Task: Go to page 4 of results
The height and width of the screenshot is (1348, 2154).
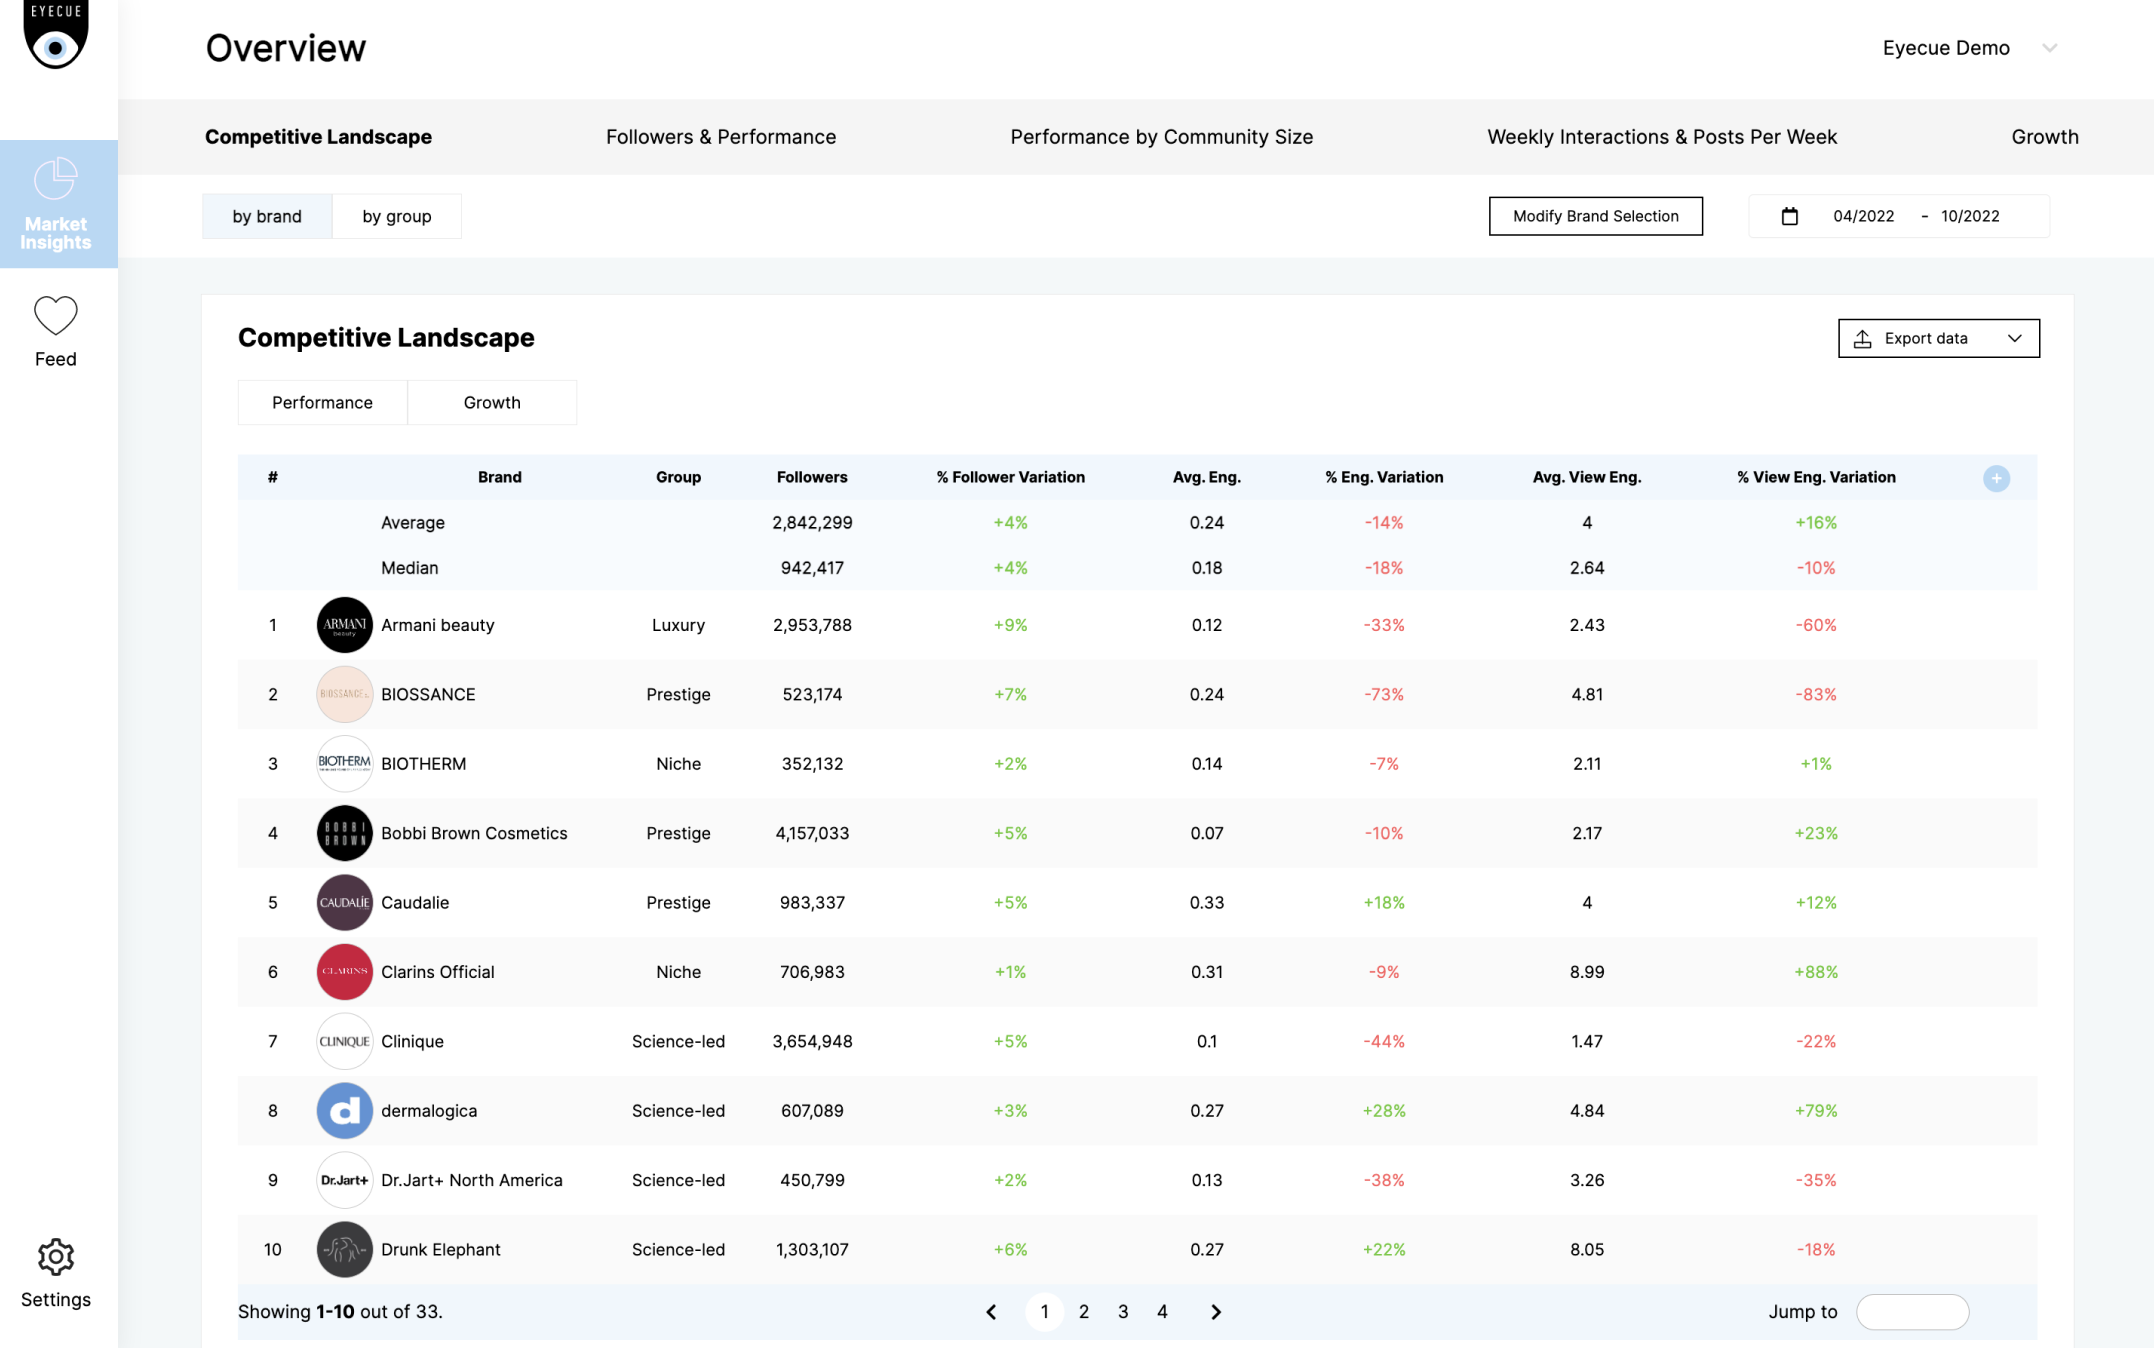Action: pyautogui.click(x=1162, y=1312)
